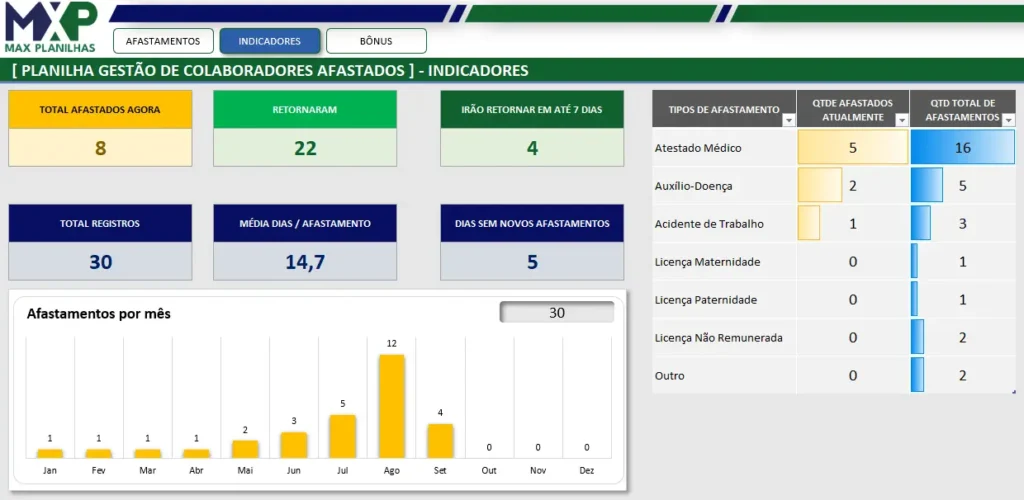Switch to the Indicadores tab

point(270,41)
